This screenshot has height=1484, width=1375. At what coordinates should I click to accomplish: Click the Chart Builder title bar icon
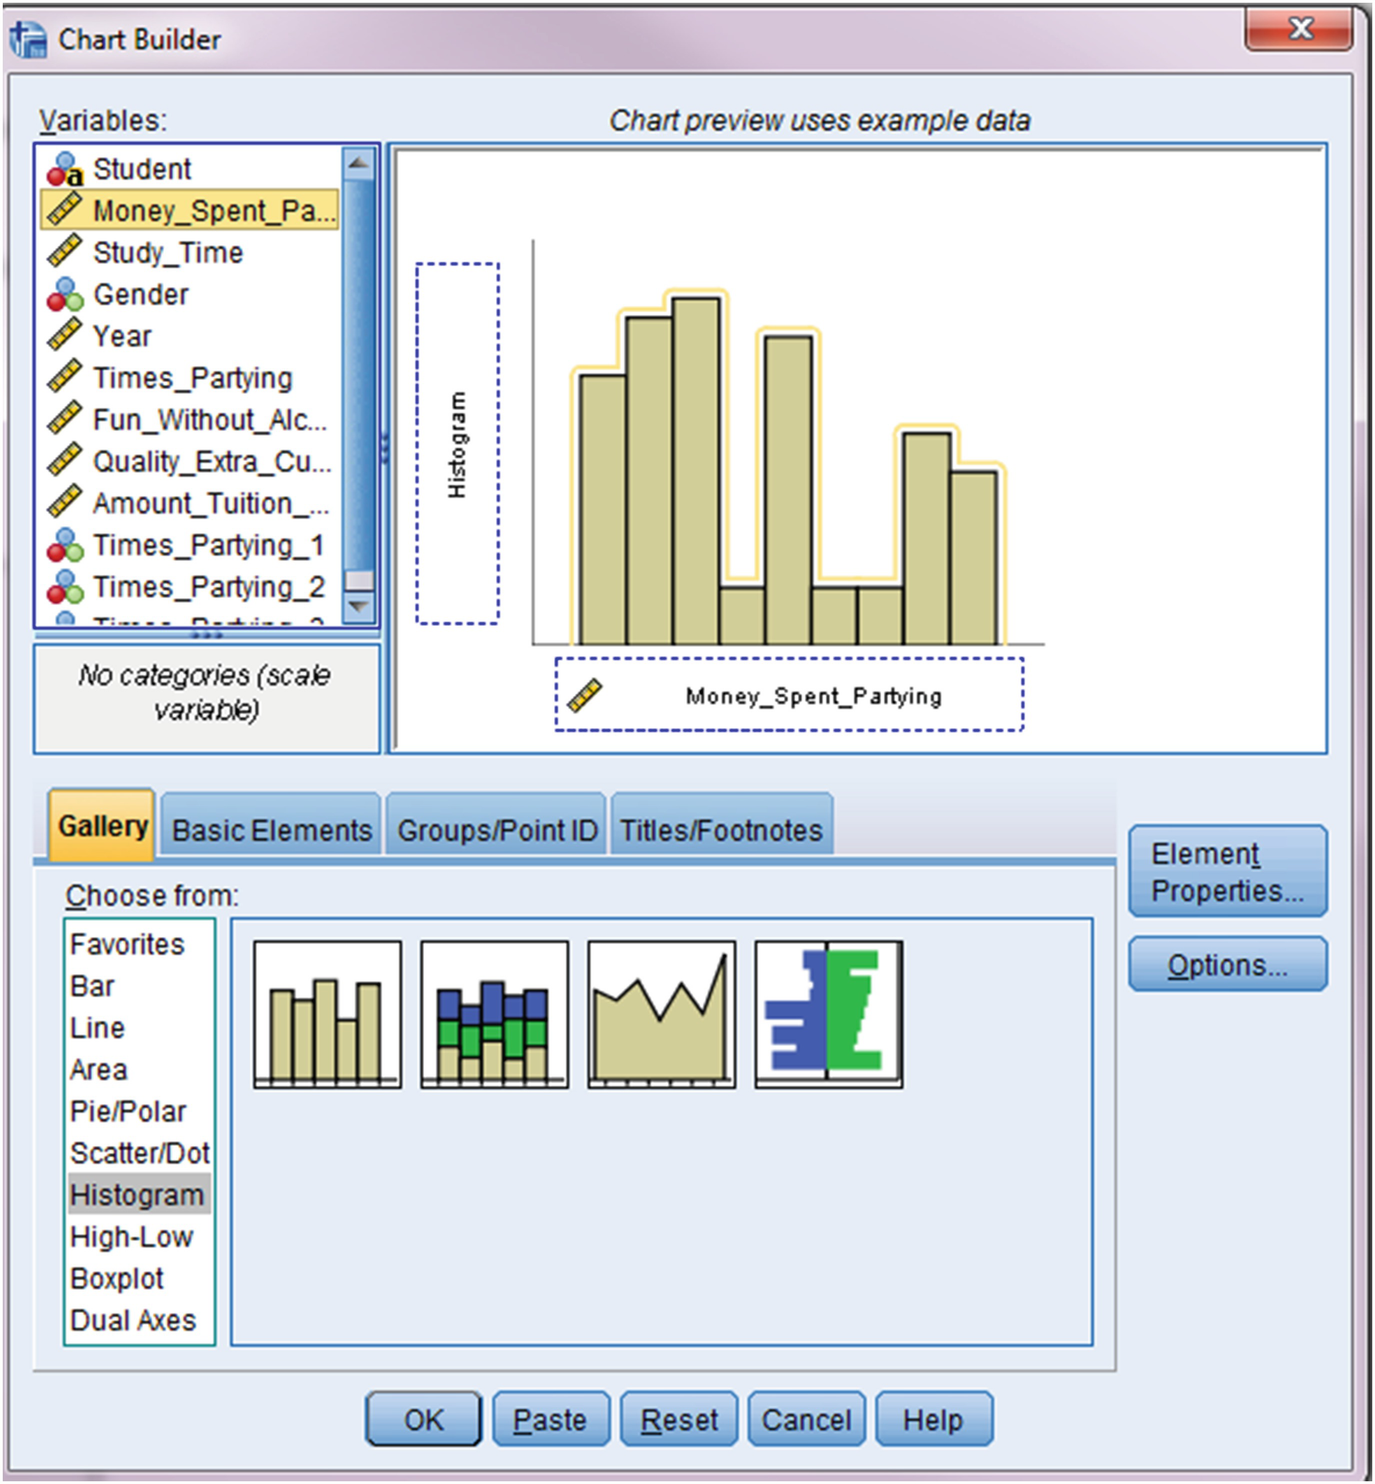(28, 39)
